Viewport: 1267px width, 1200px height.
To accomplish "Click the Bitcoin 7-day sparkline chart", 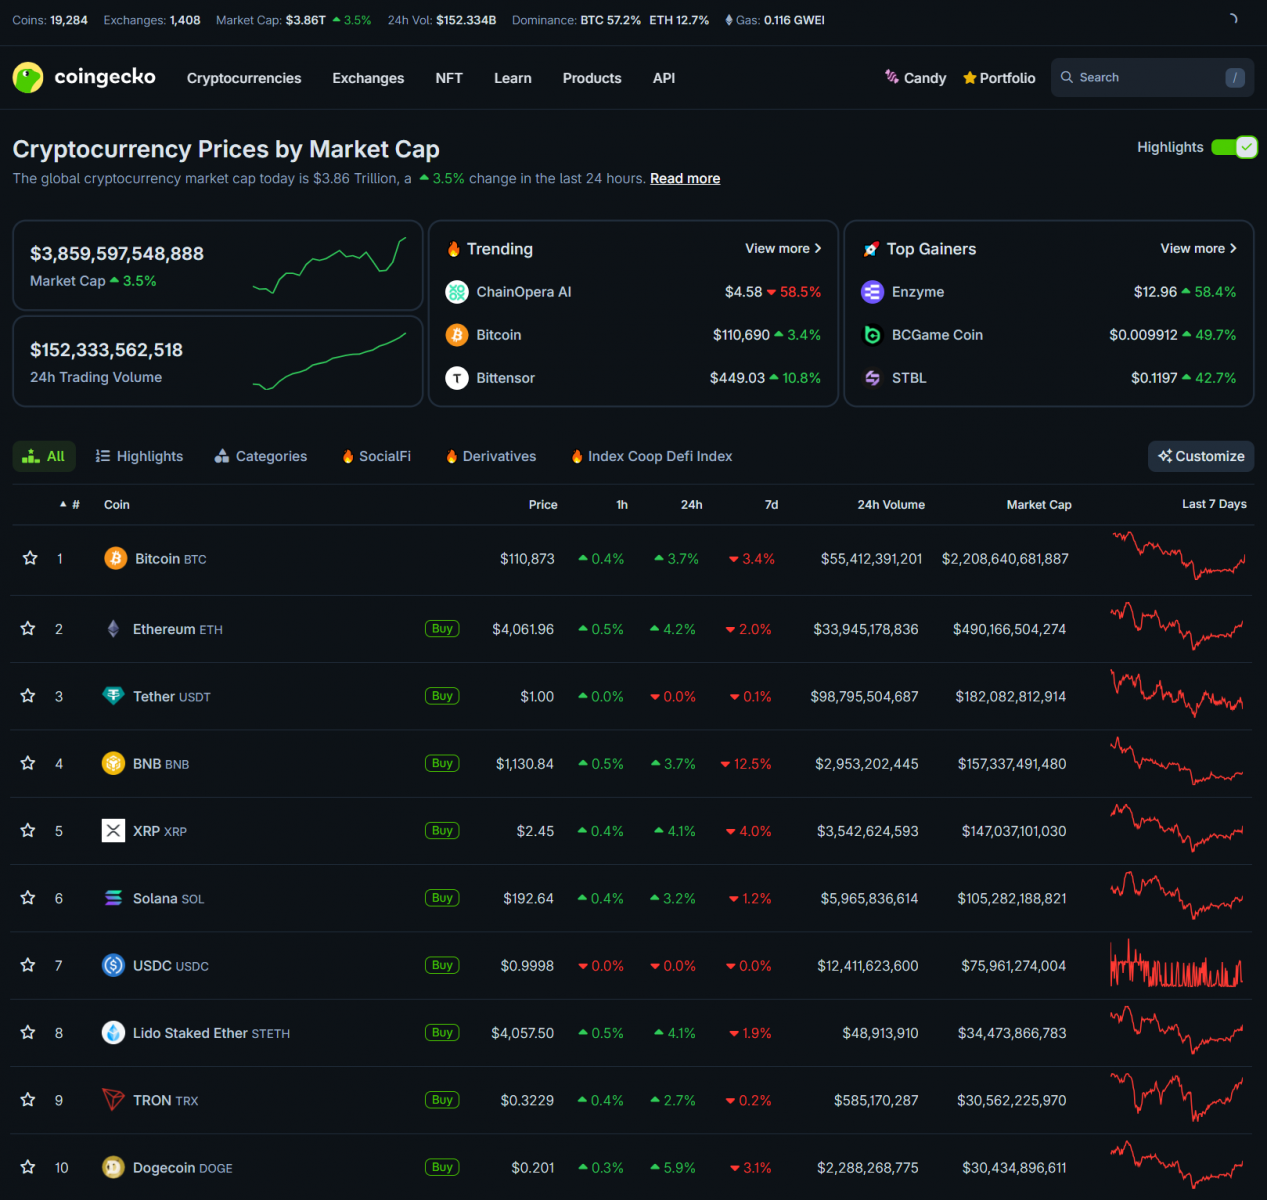I will click(1179, 557).
